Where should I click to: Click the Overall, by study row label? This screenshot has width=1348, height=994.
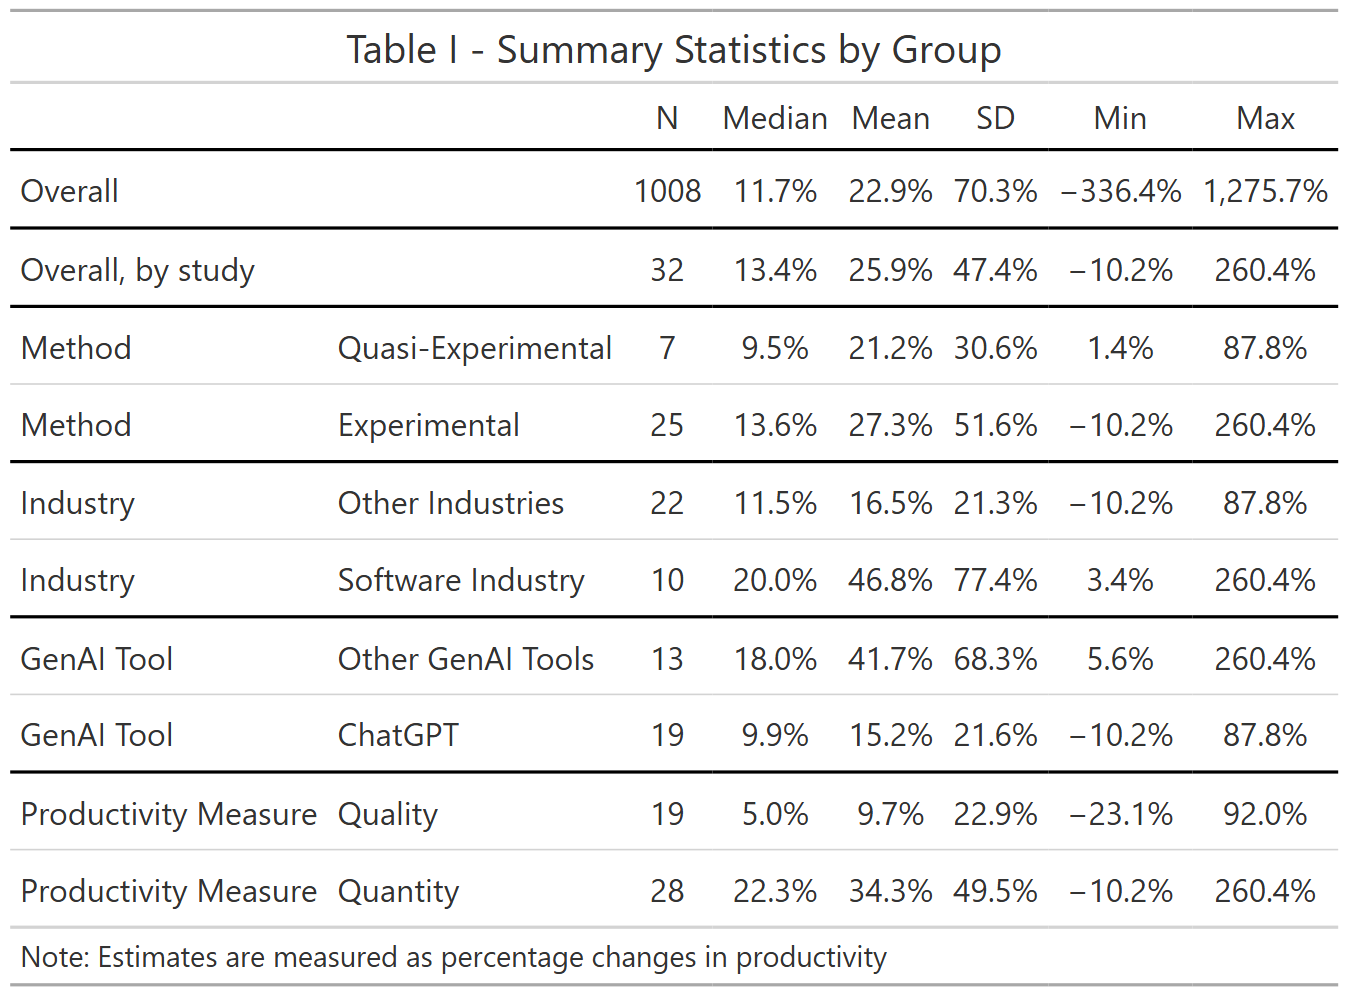(138, 270)
